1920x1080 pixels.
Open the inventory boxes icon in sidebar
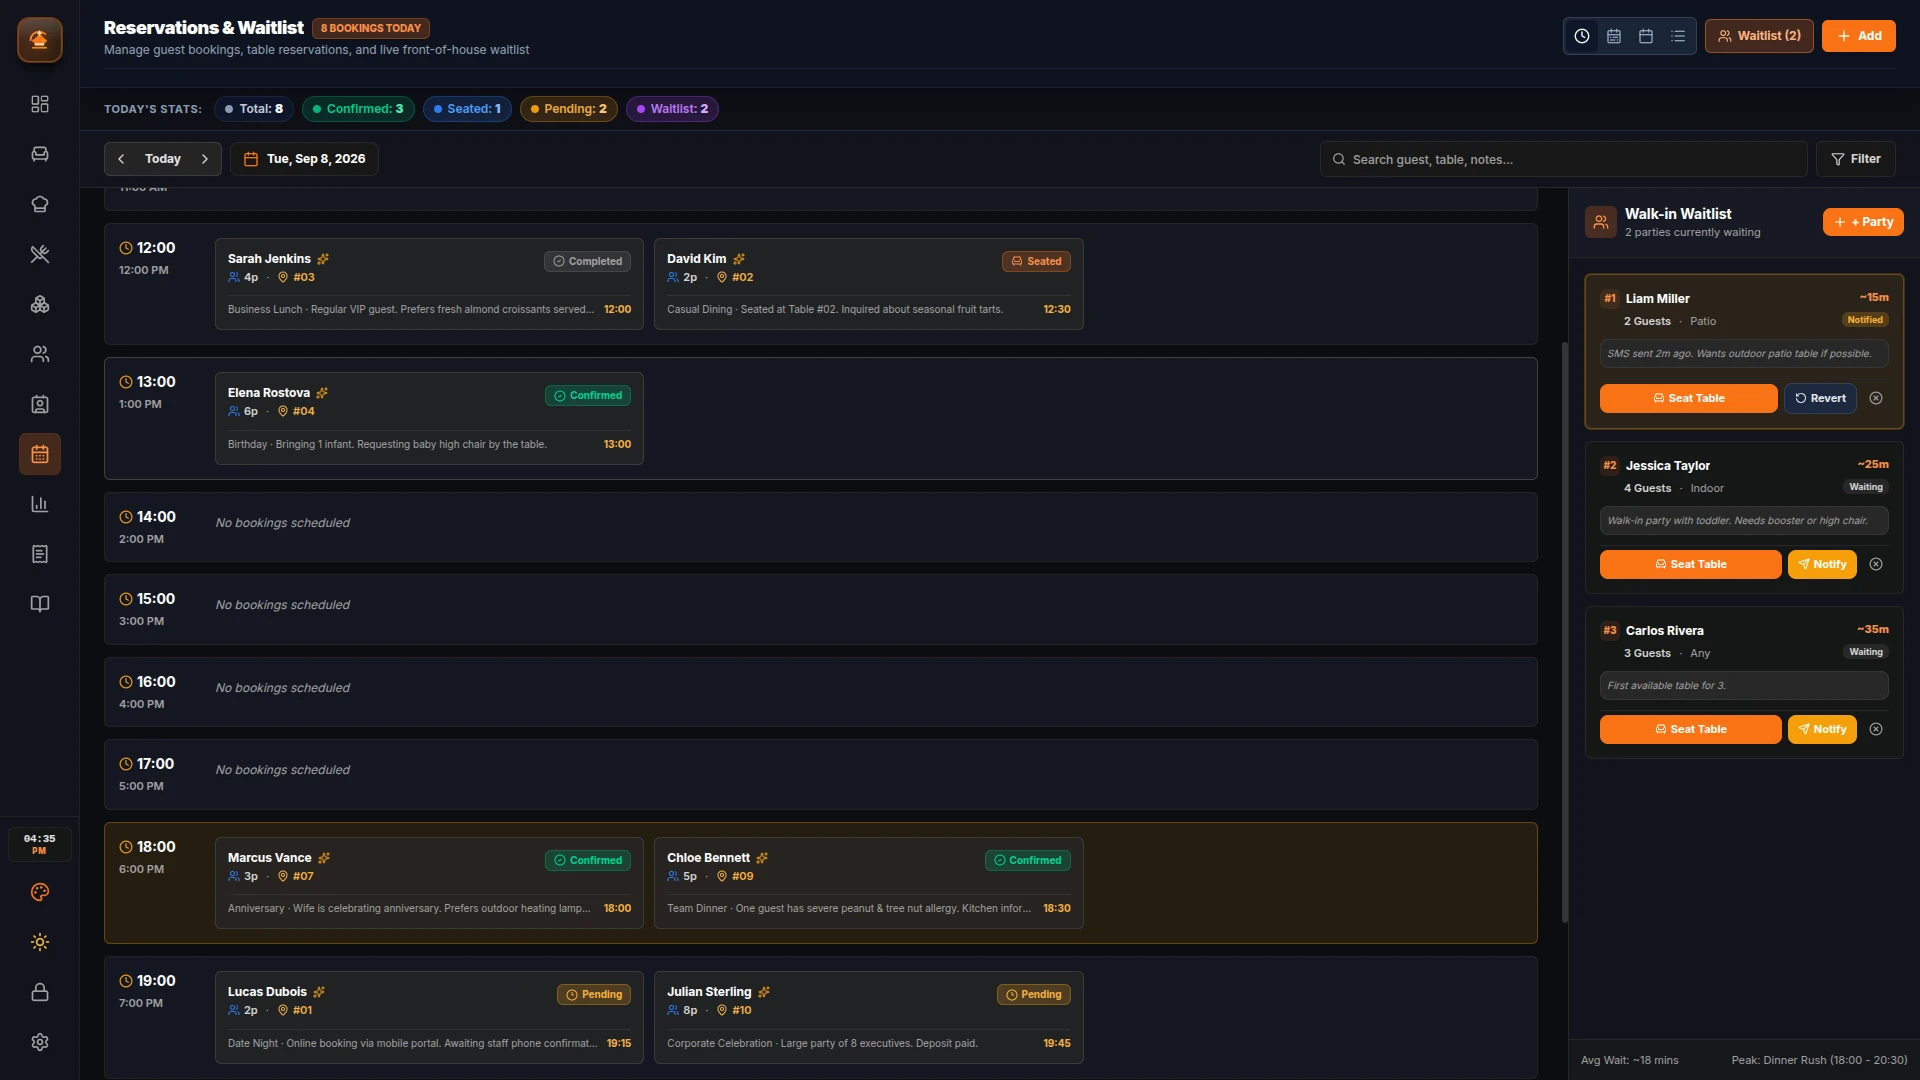pyautogui.click(x=40, y=304)
